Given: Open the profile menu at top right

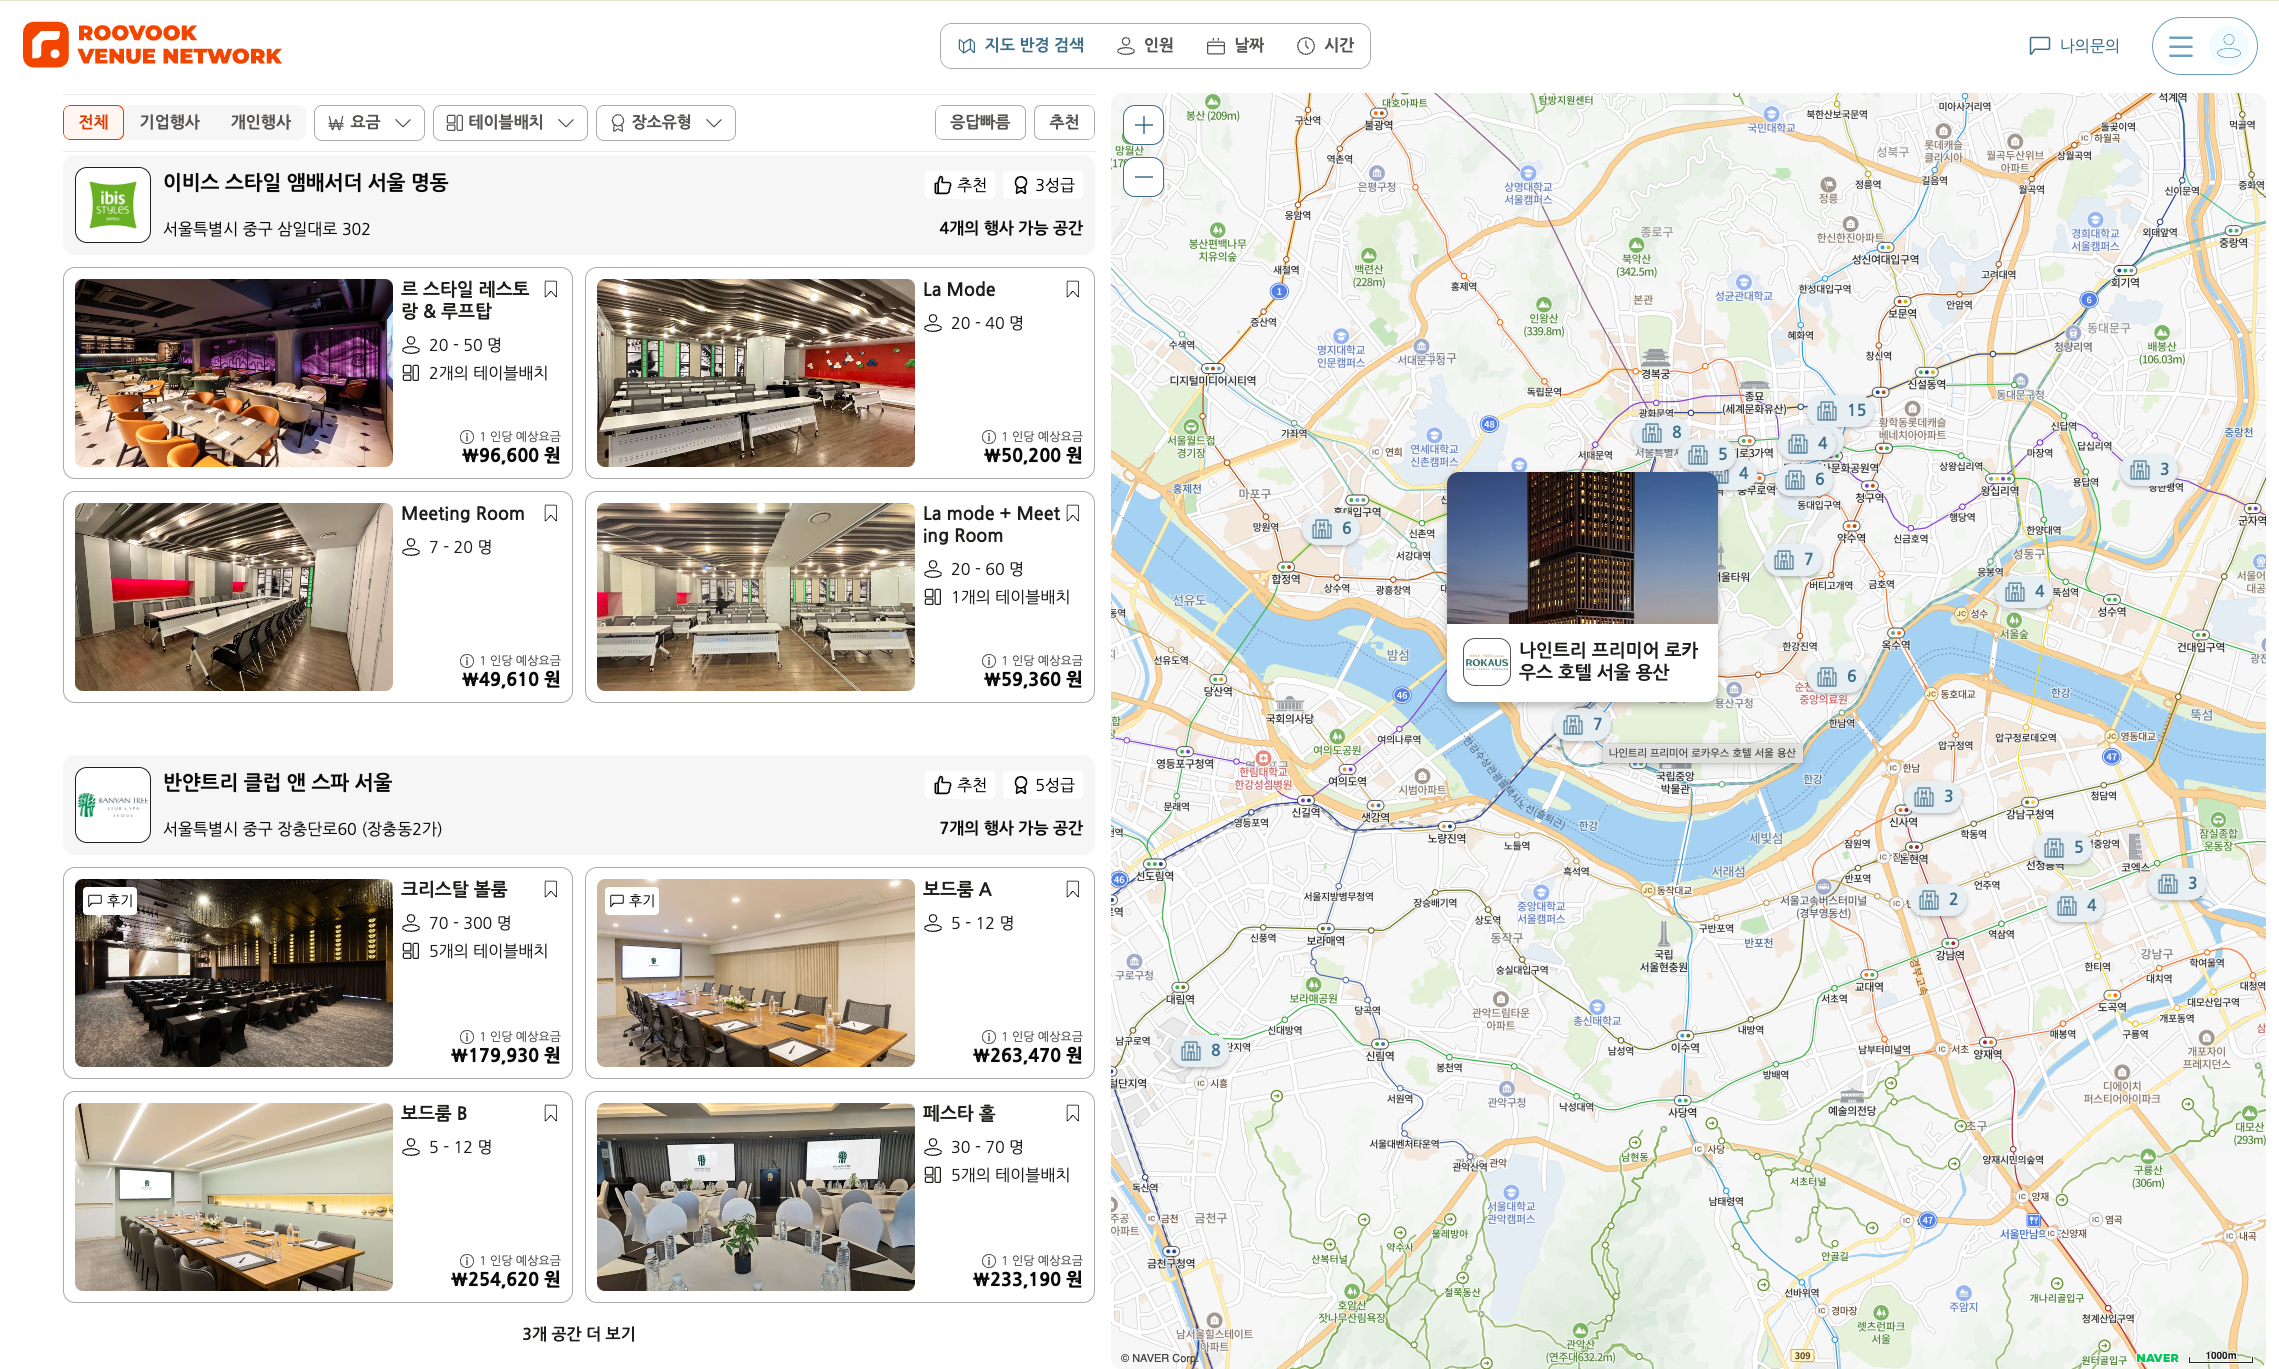Looking at the screenshot, I should pos(2229,45).
